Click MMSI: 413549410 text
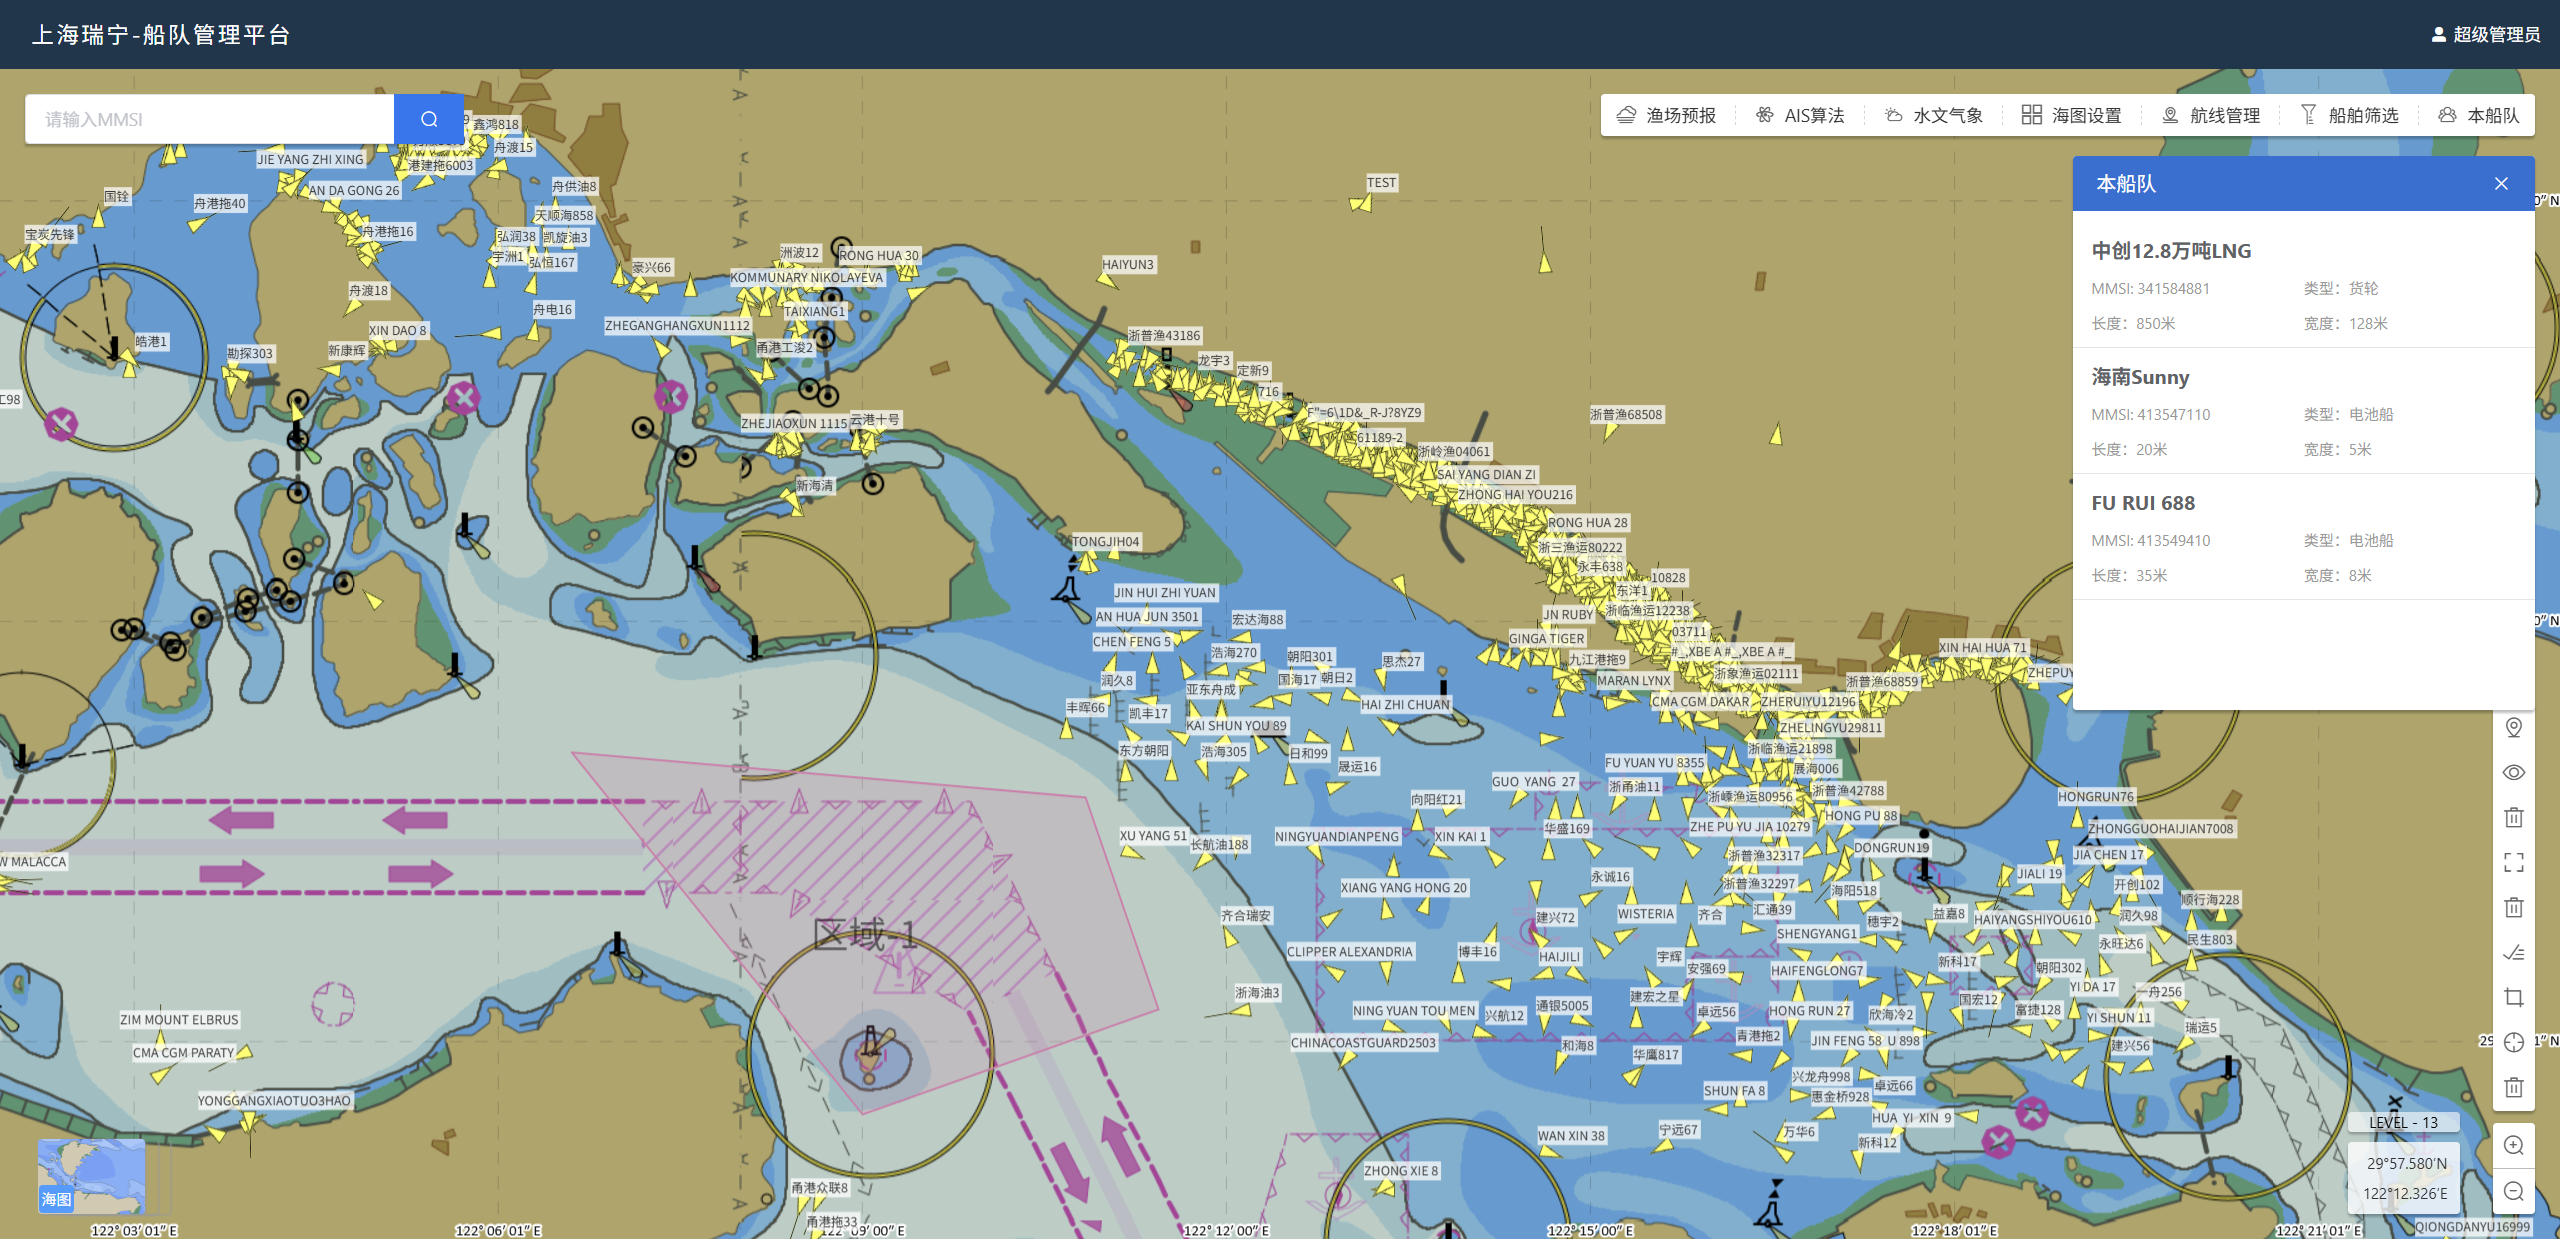 click(x=2151, y=541)
